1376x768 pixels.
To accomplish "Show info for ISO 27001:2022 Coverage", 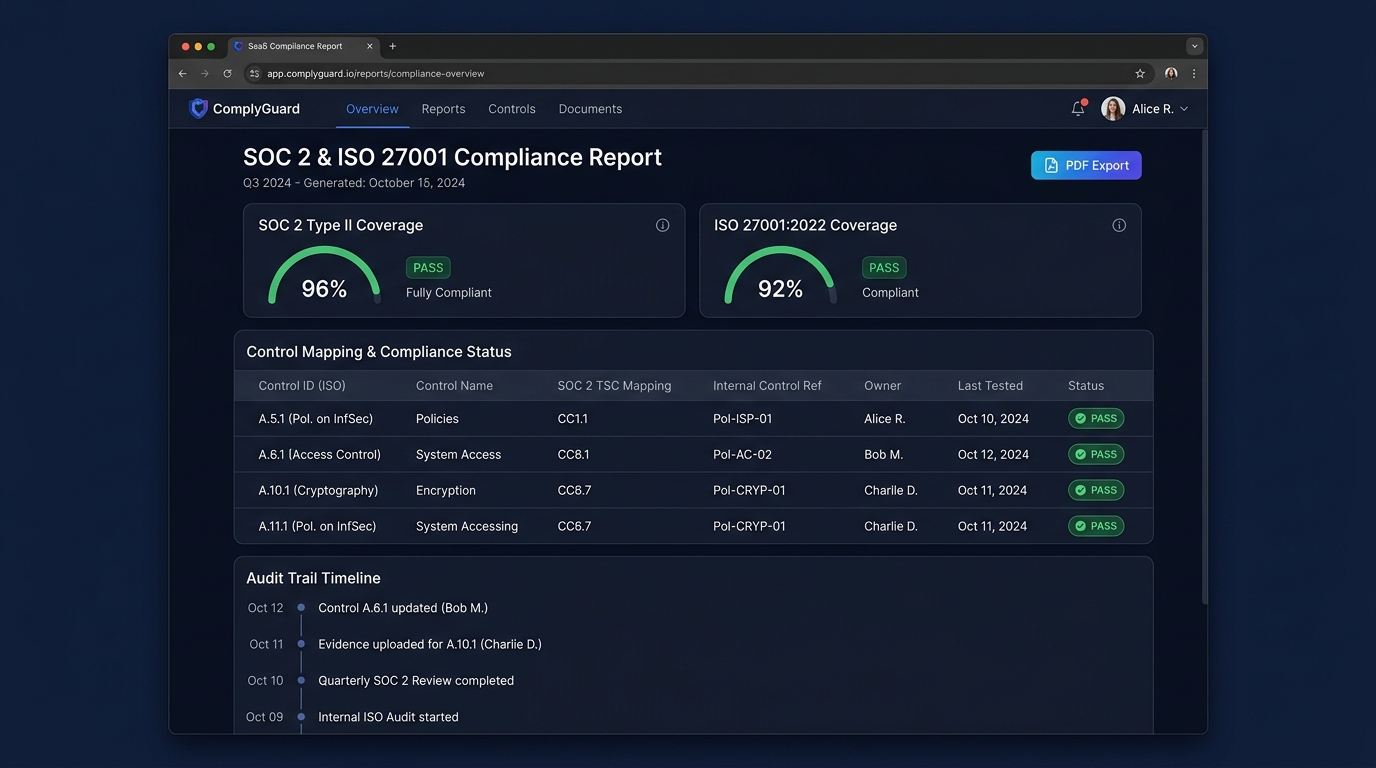I will 1119,225.
